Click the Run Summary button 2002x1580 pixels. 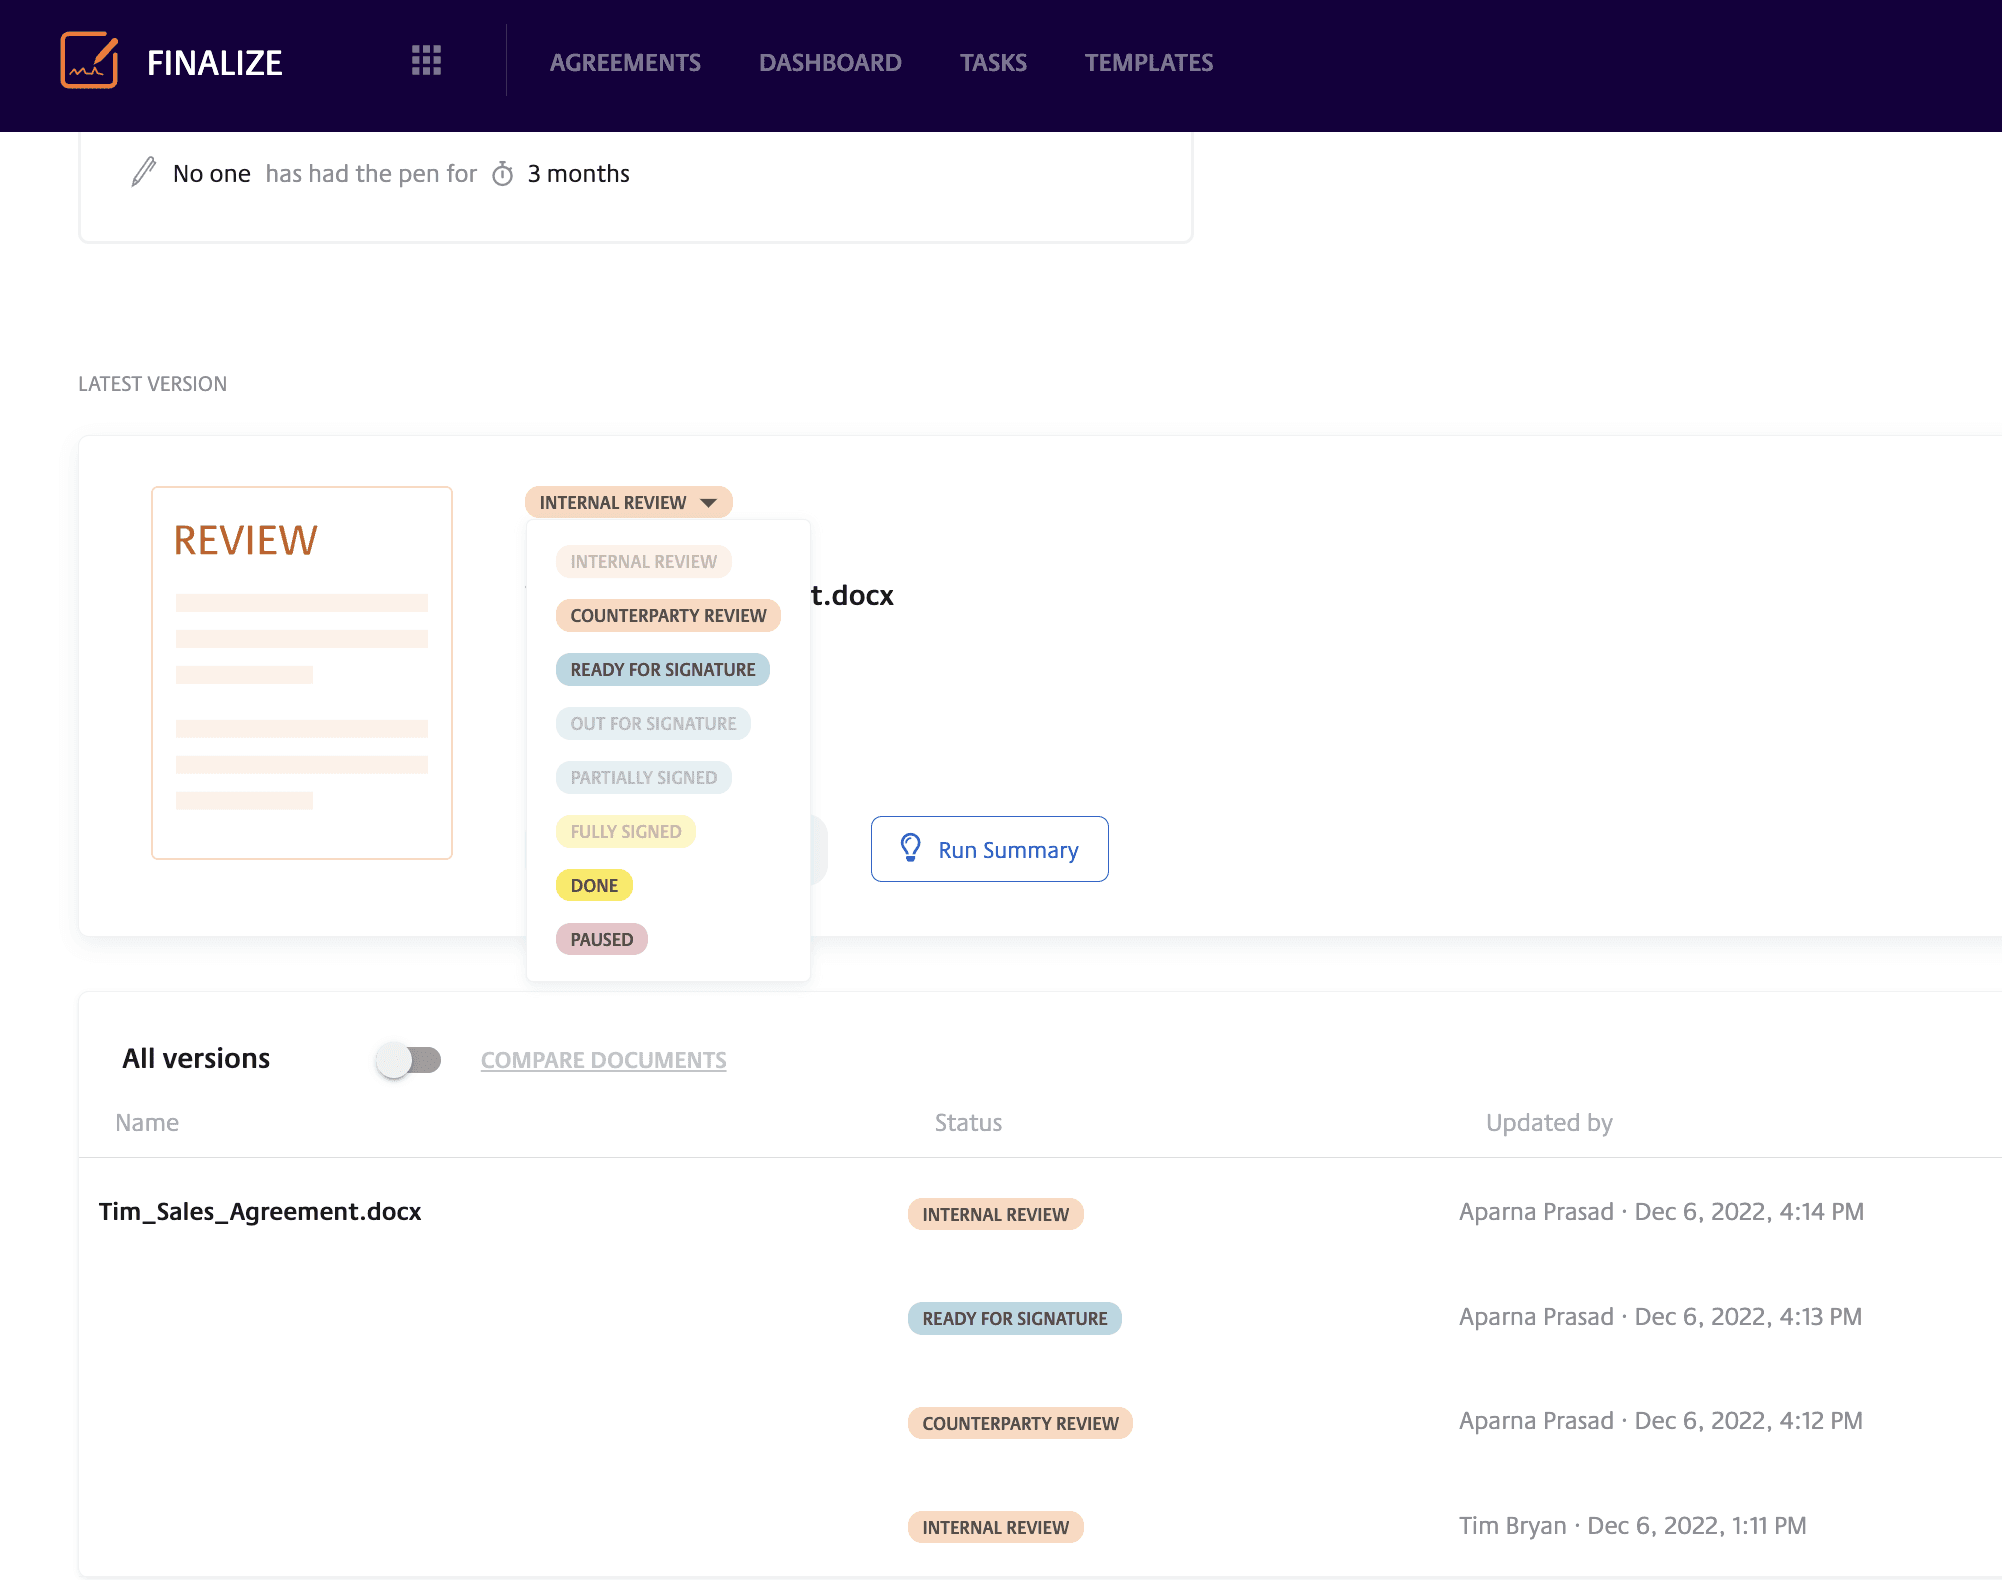point(990,849)
